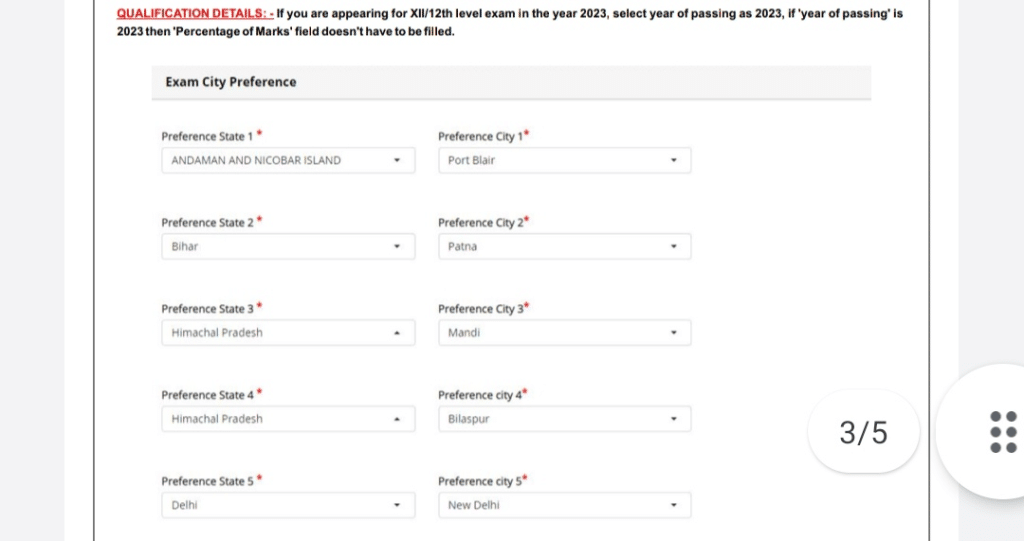Open Preference State 1 dropdown
This screenshot has height=541, width=1024.
point(287,160)
